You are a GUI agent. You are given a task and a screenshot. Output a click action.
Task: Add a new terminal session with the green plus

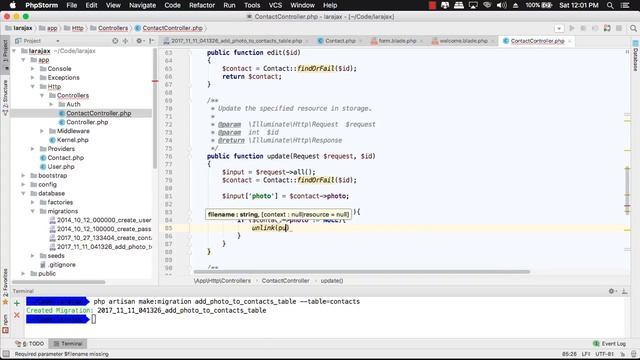pos(17,303)
